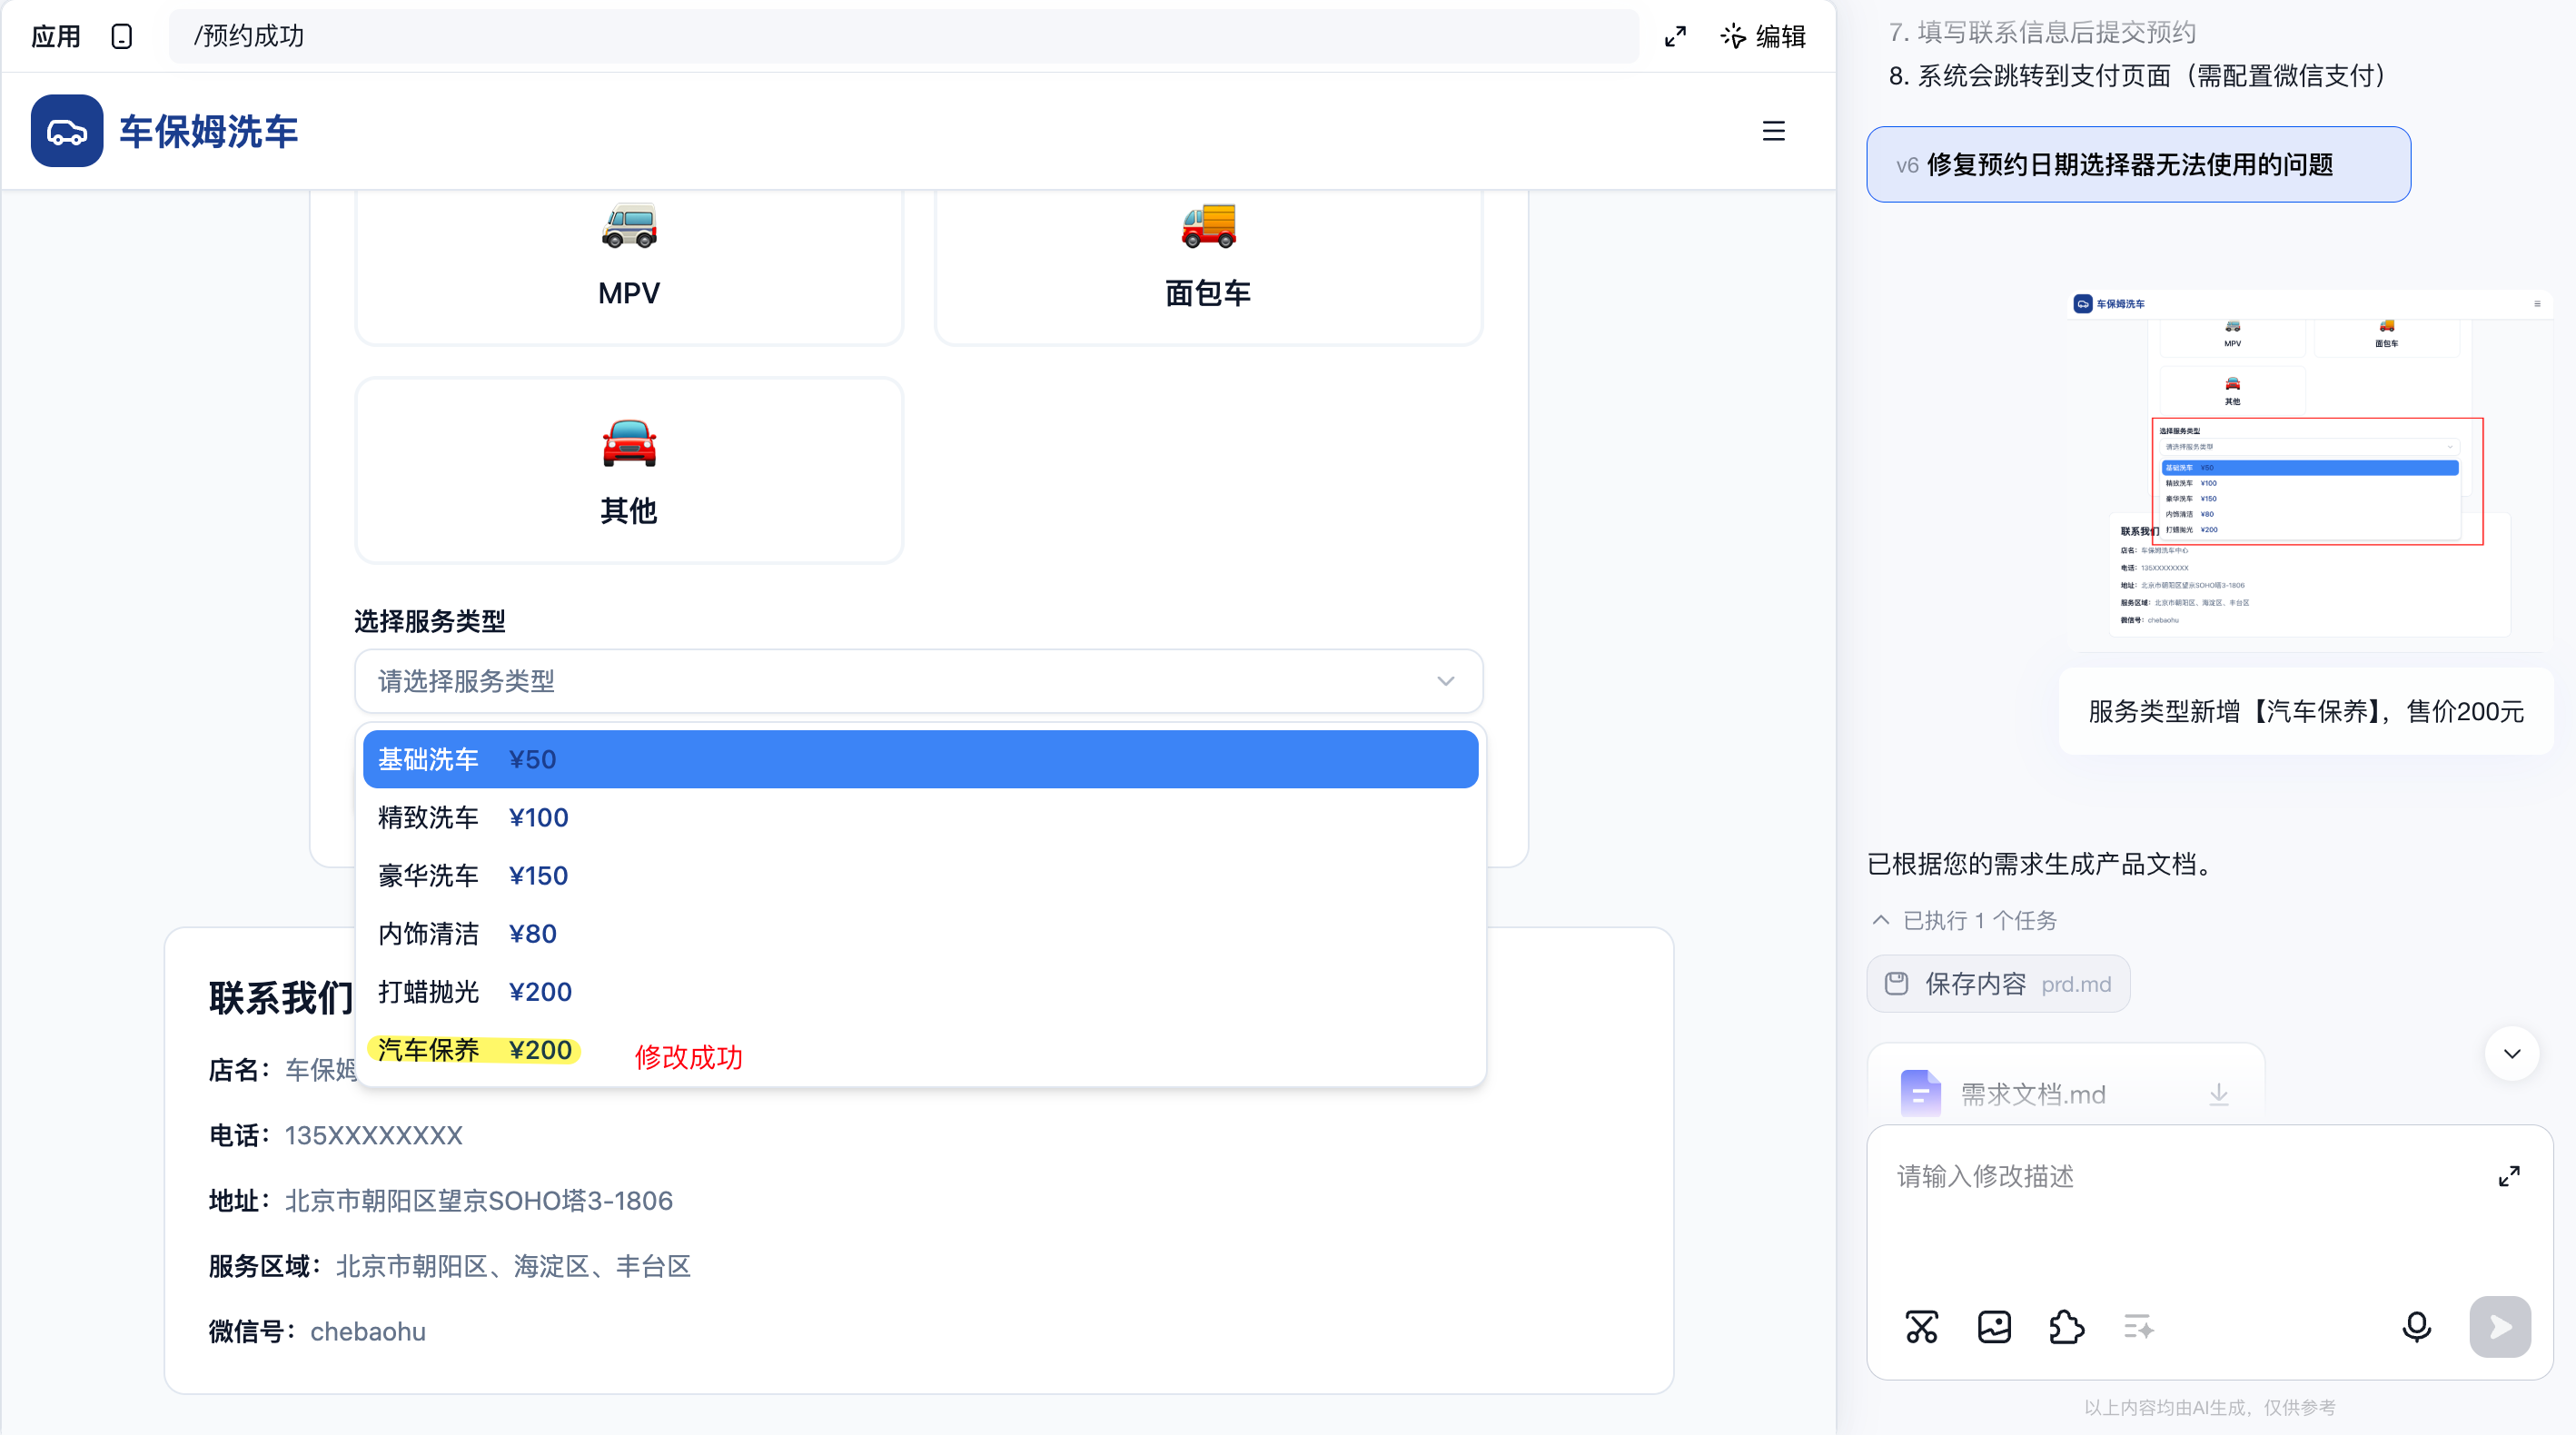This screenshot has width=2576, height=1435.
Task: Select the 其他 vehicle type card
Action: pos(629,470)
